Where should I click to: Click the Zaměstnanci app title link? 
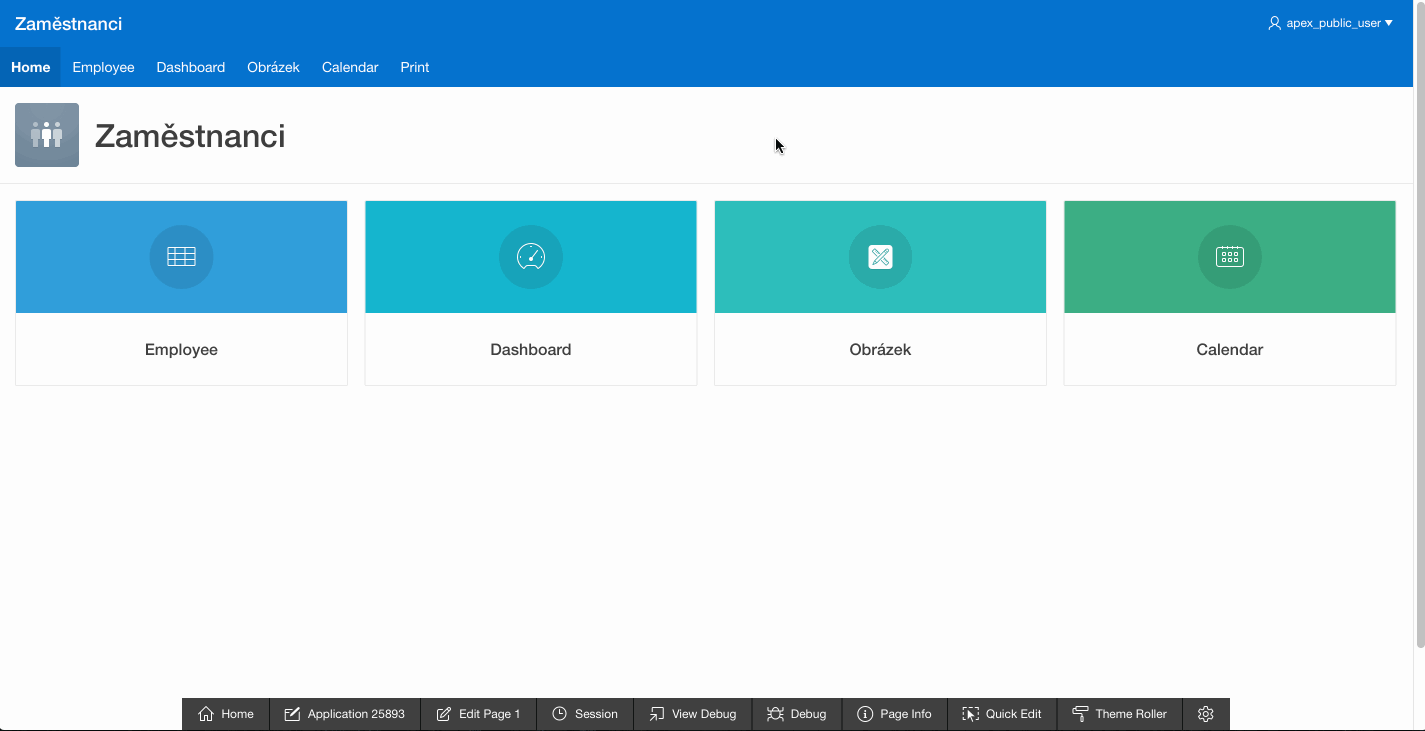pos(68,23)
